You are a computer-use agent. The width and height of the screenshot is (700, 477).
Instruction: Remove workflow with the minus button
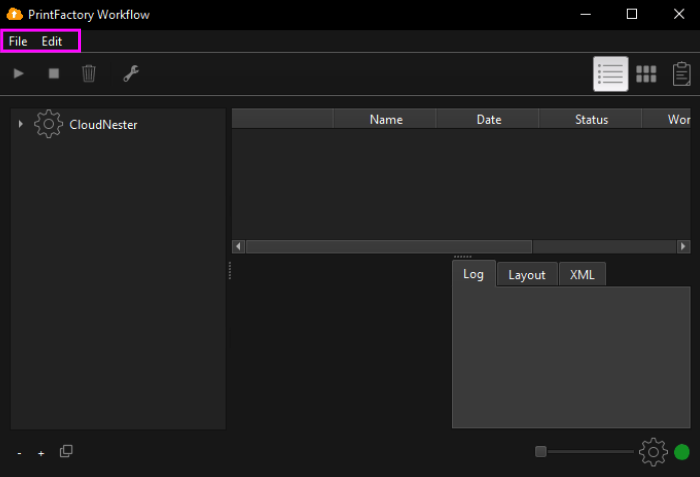pyautogui.click(x=19, y=453)
